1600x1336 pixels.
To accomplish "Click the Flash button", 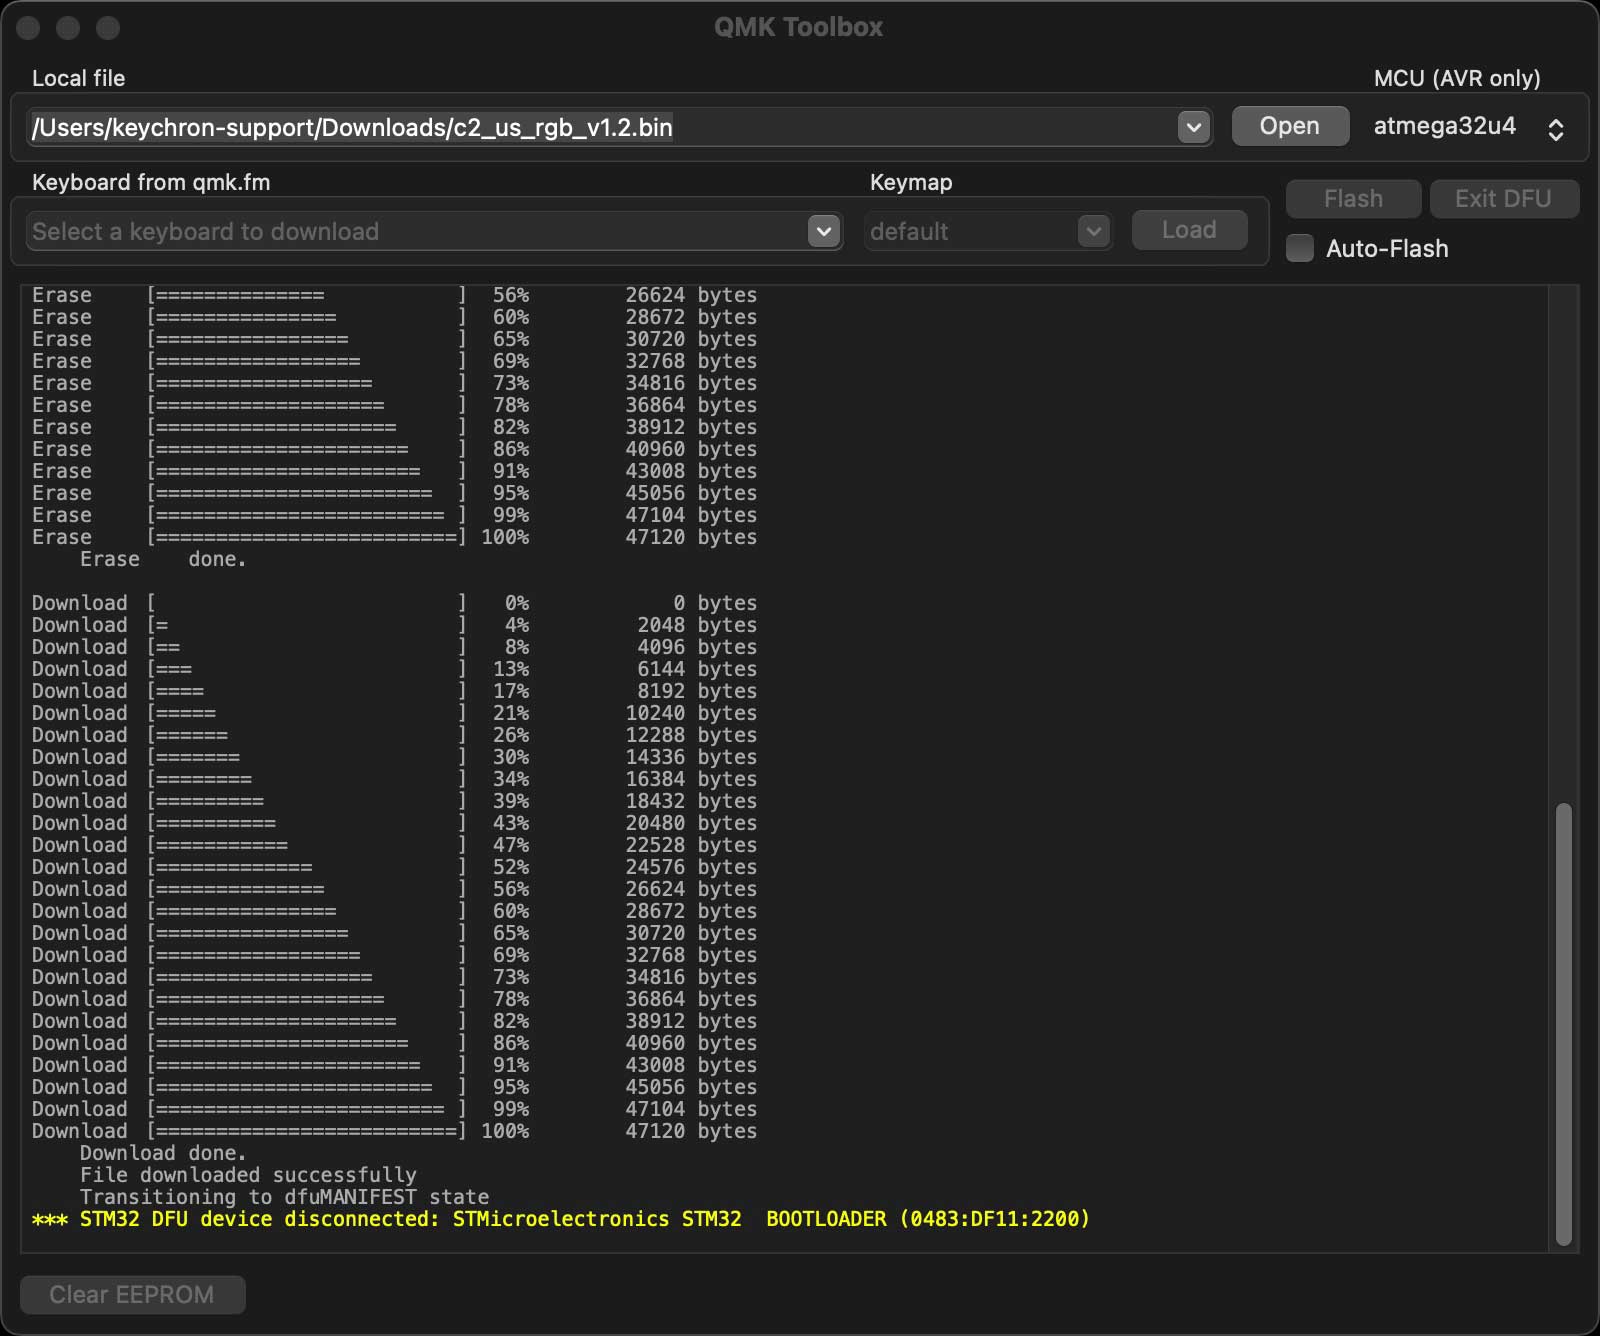I will pyautogui.click(x=1353, y=198).
